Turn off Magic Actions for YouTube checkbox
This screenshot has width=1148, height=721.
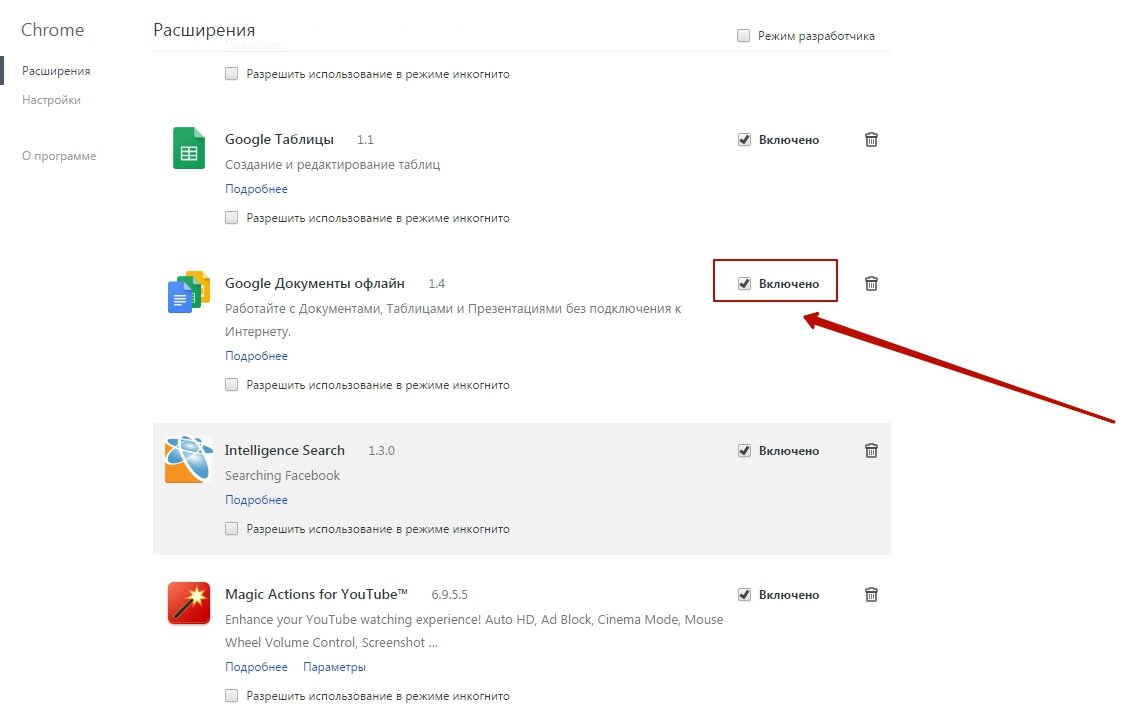pos(744,595)
